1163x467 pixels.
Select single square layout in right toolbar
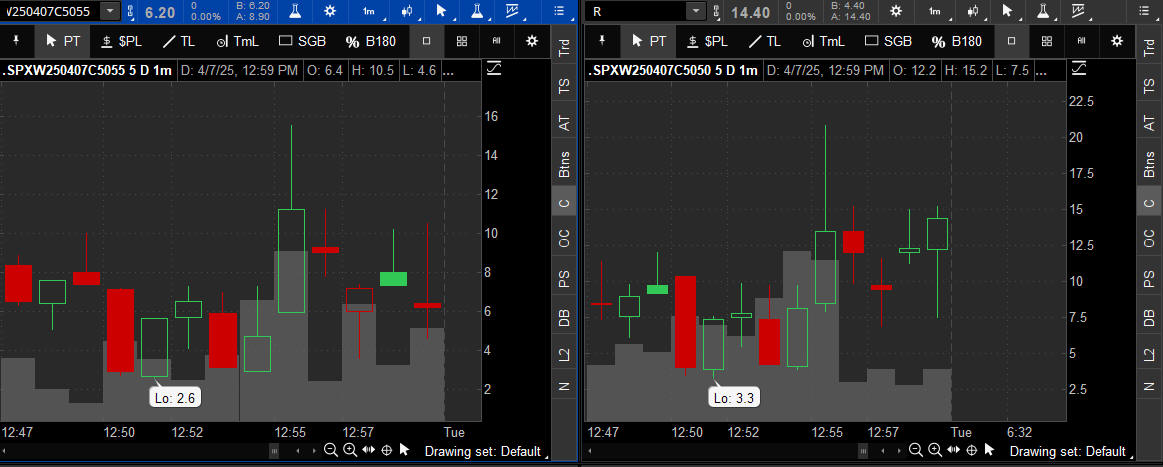coord(1012,42)
